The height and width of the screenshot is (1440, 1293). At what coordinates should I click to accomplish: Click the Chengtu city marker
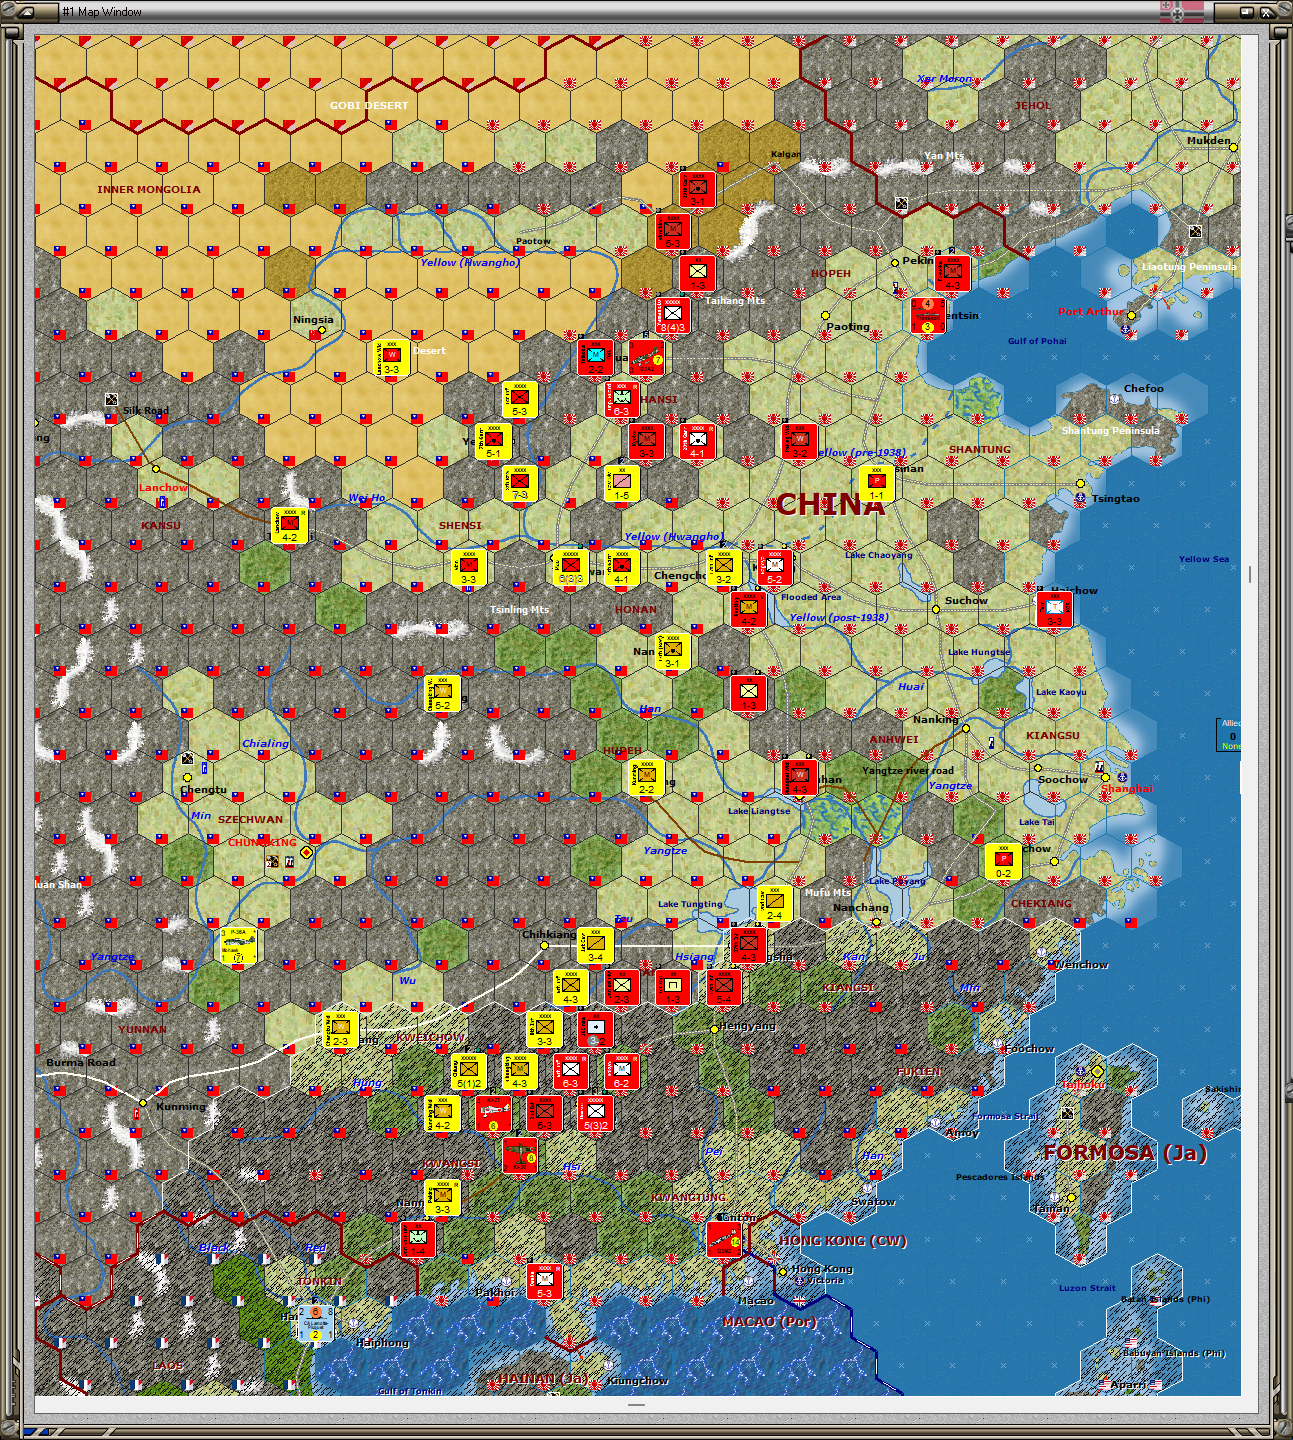pyautogui.click(x=187, y=777)
